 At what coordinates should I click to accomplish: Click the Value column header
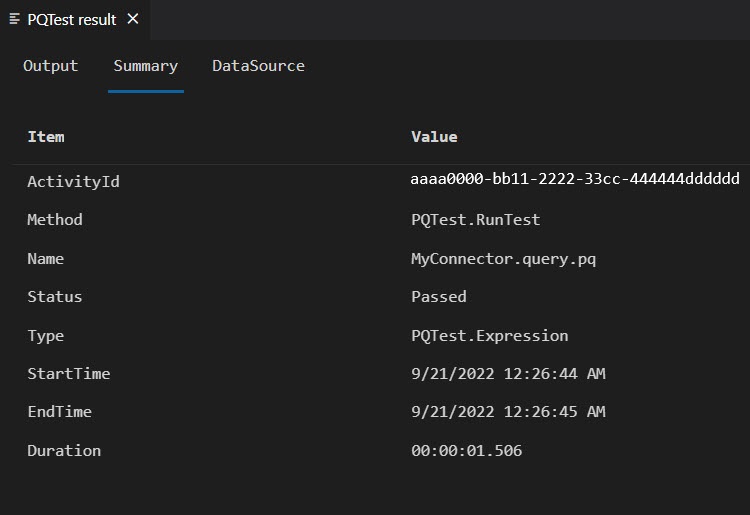434,137
